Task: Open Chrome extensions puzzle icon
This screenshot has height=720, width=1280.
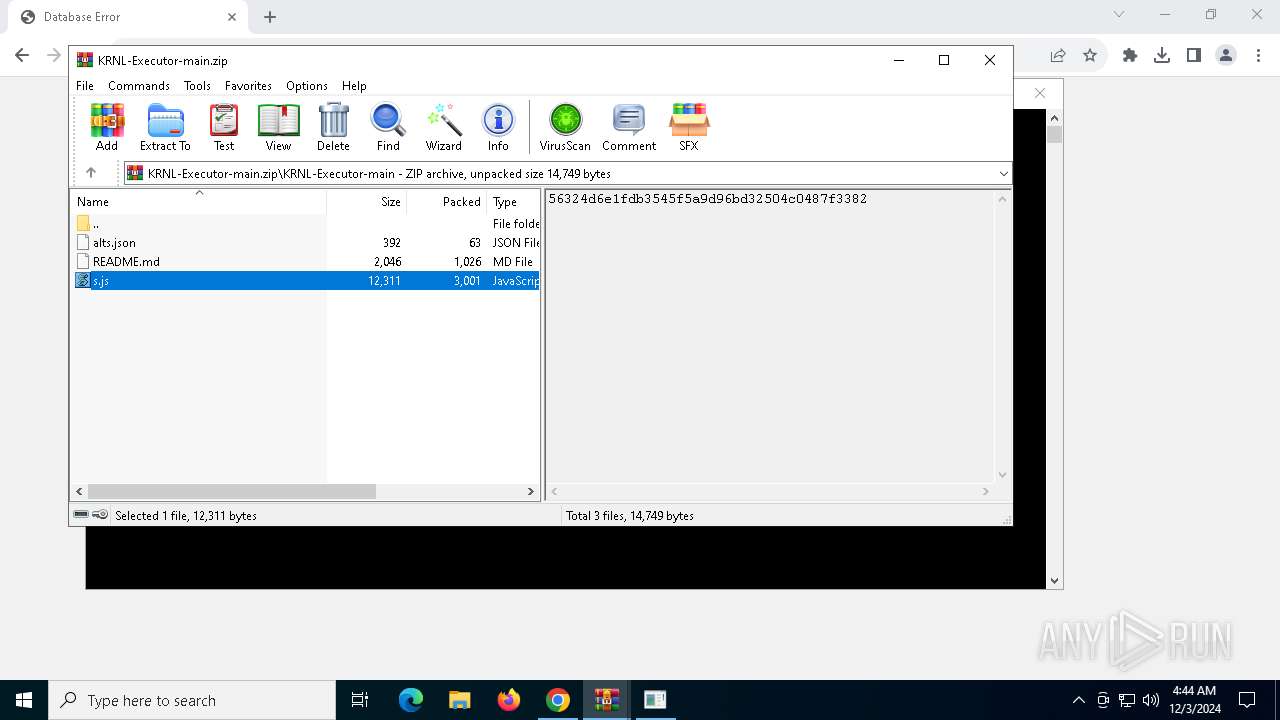Action: coord(1130,55)
